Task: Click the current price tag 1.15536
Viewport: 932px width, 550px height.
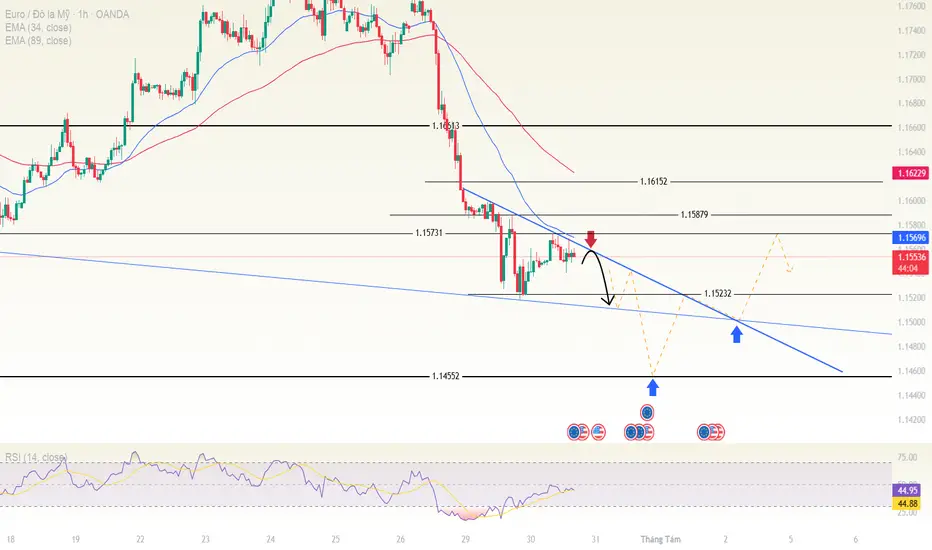Action: coord(910,257)
